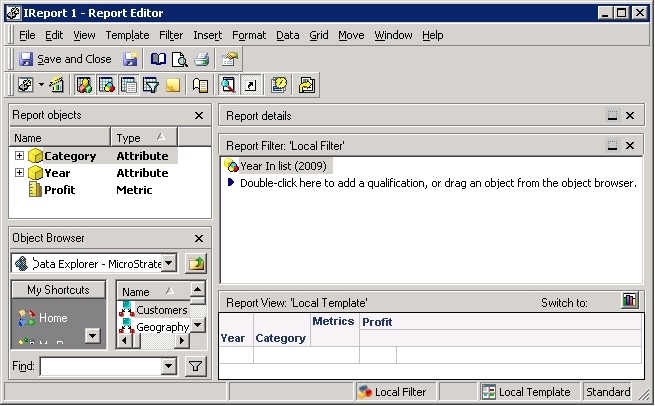This screenshot has width=655, height=406.
Task: Expand the Category attribute tree node
Action: (x=19, y=155)
